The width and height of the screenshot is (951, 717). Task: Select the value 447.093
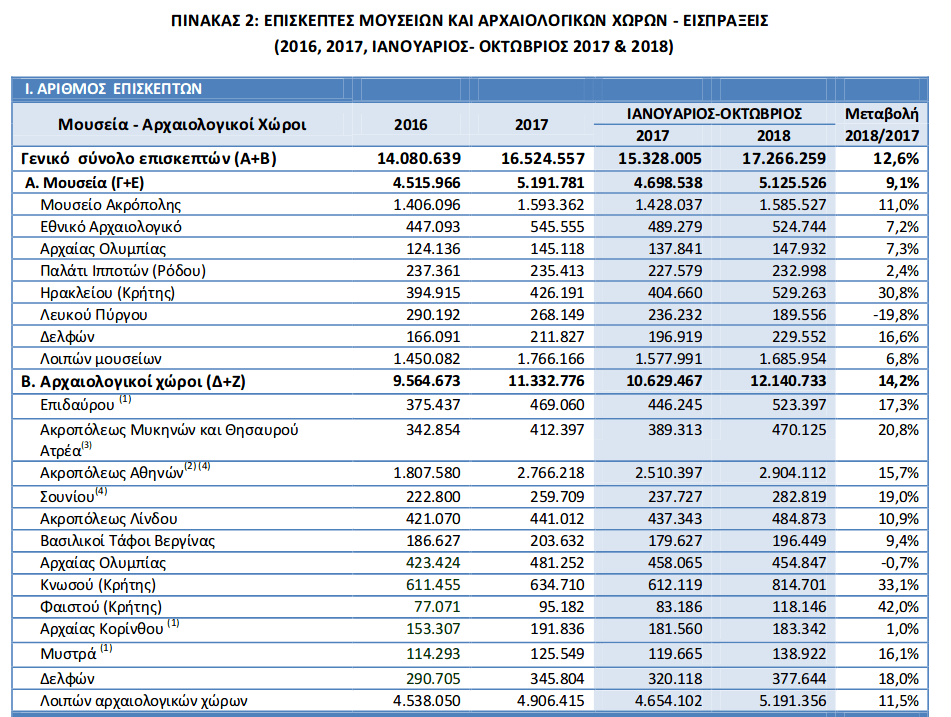(x=433, y=227)
